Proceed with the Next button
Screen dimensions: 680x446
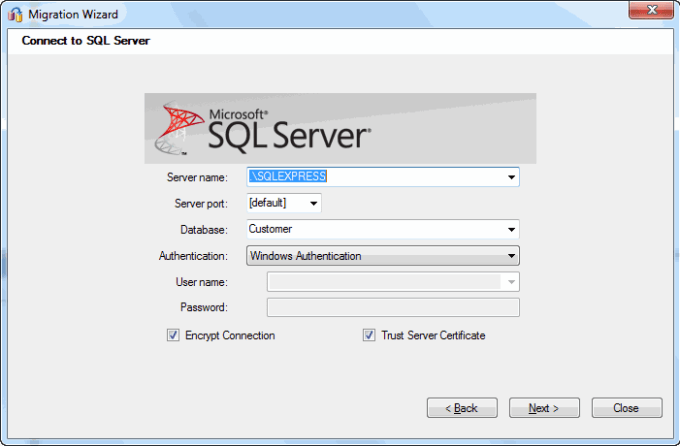(x=544, y=408)
